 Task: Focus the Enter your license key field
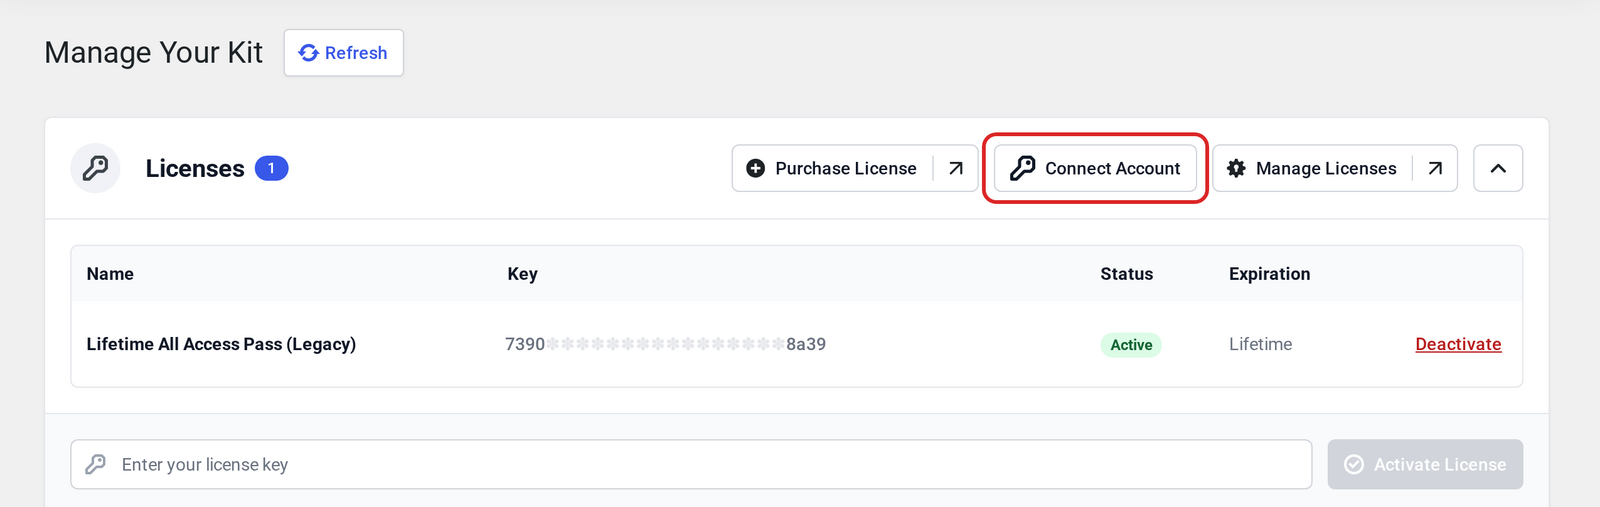pos(691,464)
